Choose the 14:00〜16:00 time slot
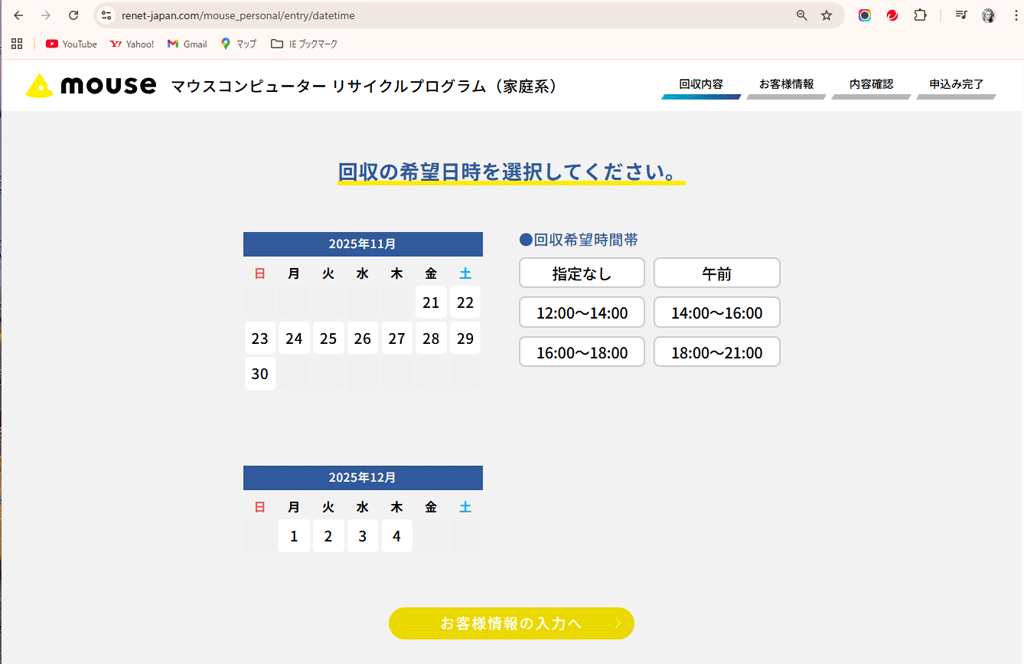 tap(716, 313)
